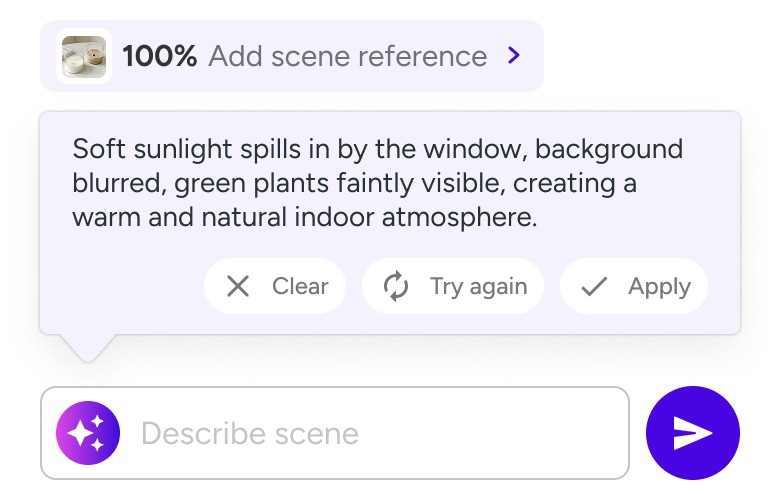Click the AI sparkle generate icon

(88, 433)
